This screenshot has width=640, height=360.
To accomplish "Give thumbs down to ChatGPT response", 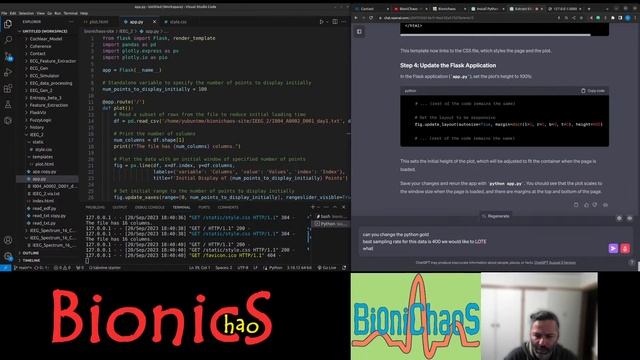I will point(595,205).
